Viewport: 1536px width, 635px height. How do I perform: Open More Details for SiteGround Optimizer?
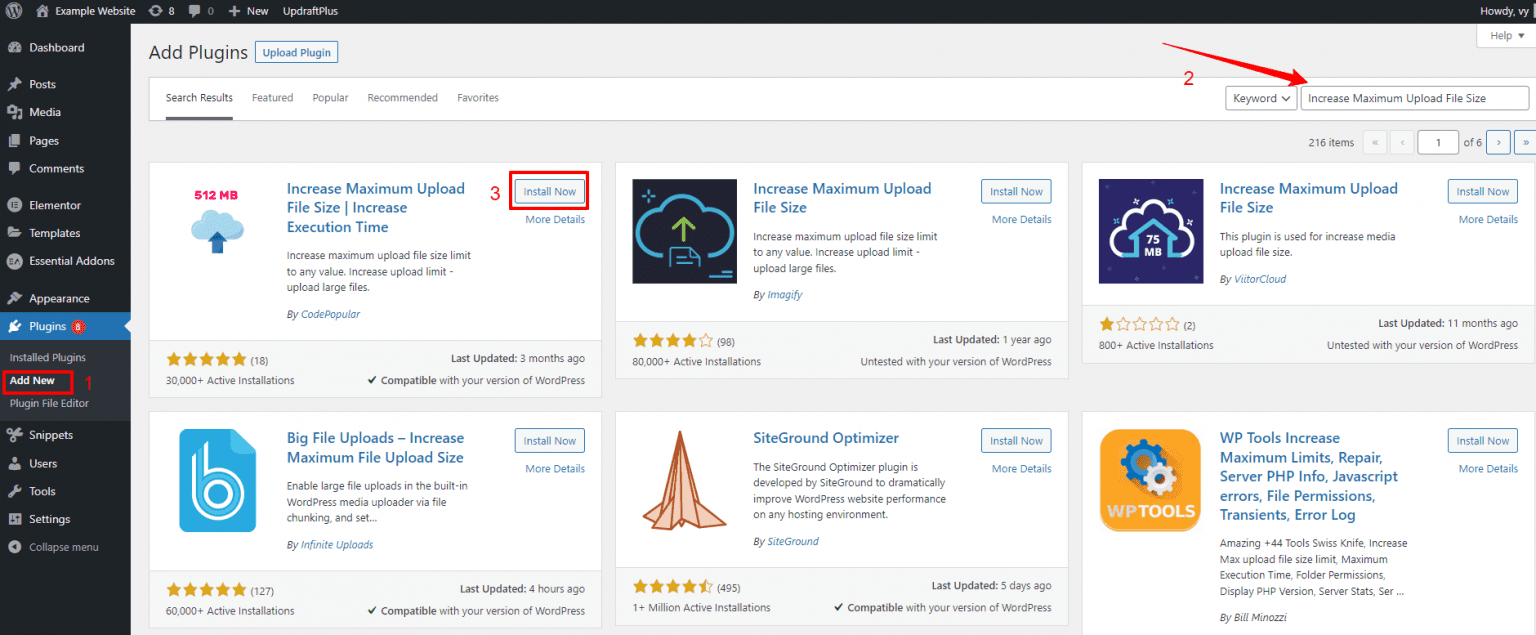click(1022, 468)
